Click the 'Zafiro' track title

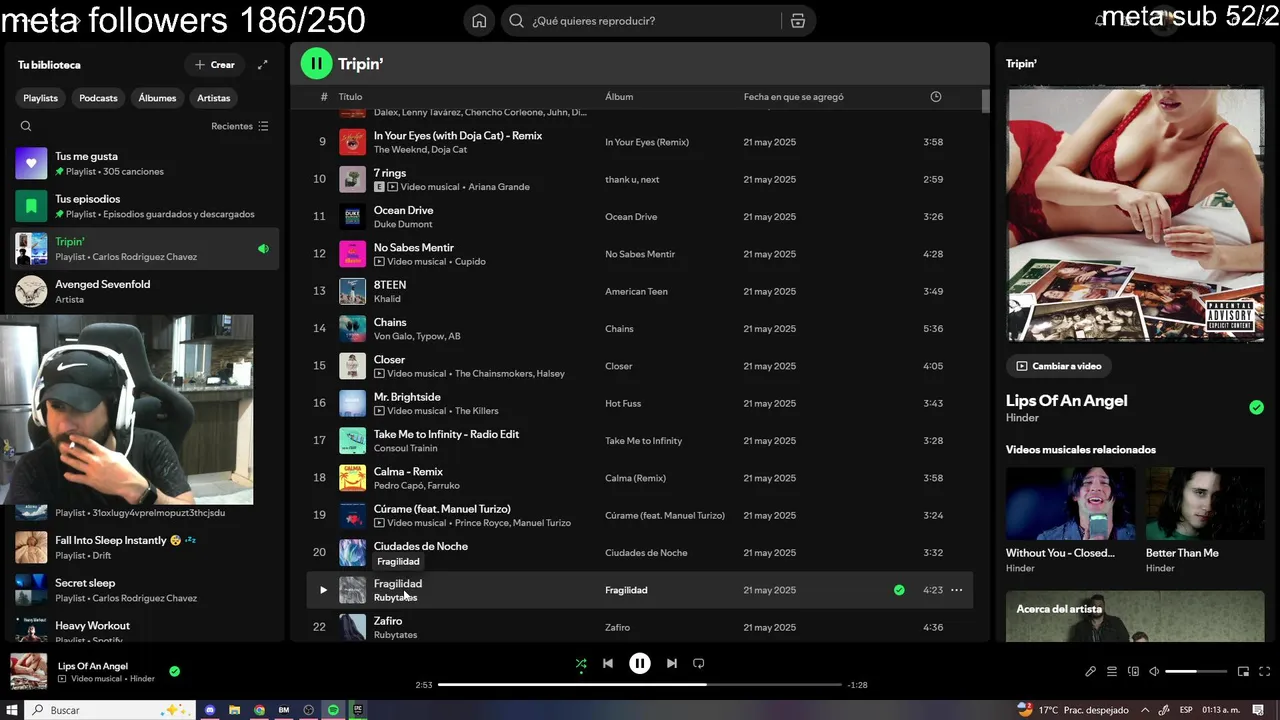point(388,621)
